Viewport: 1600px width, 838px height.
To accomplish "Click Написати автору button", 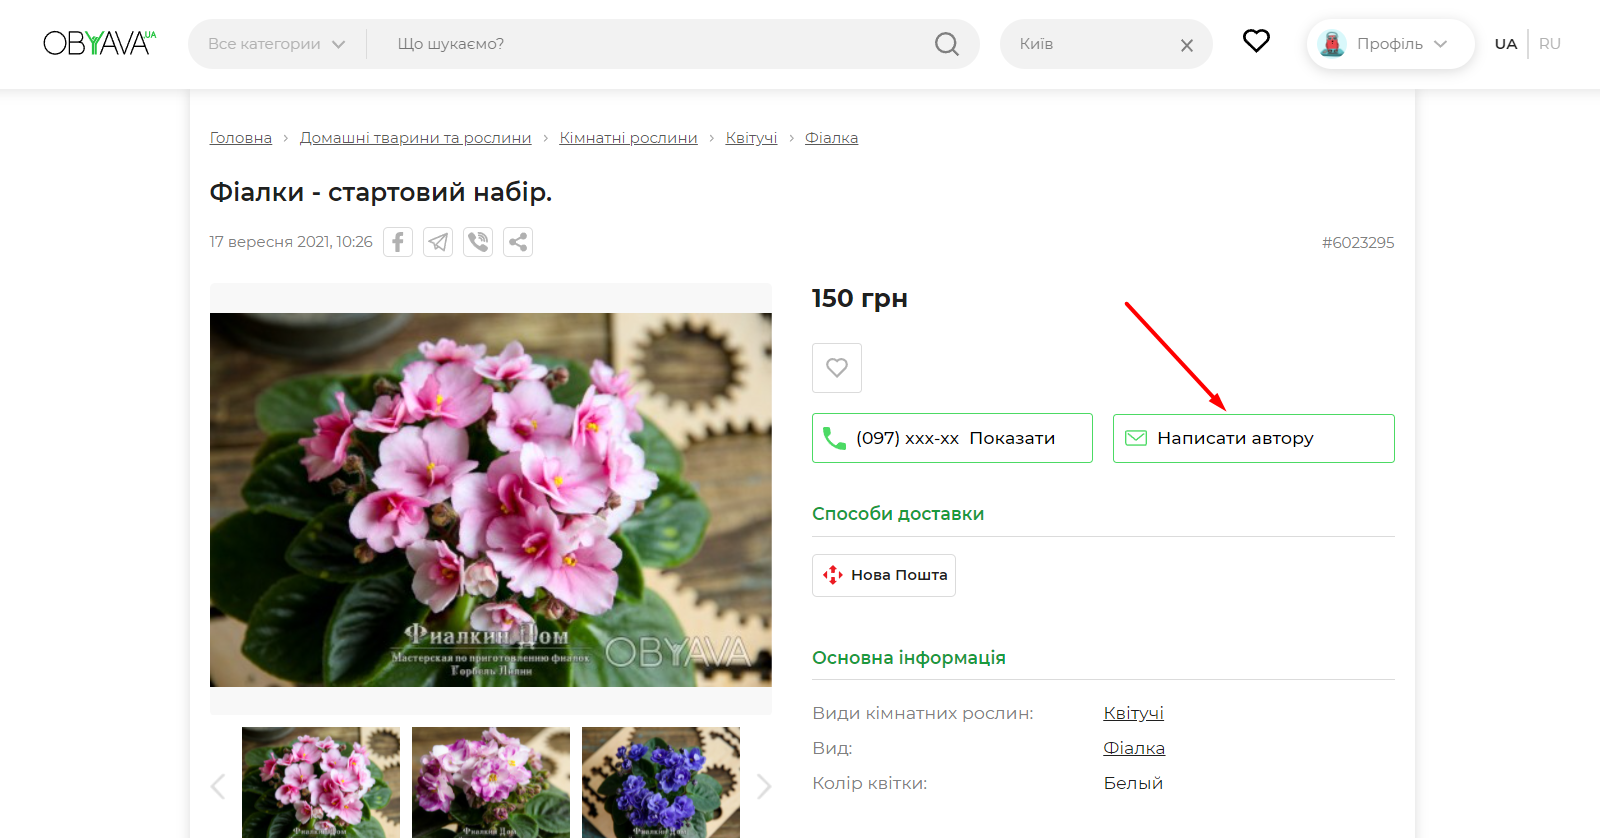I will point(1253,438).
